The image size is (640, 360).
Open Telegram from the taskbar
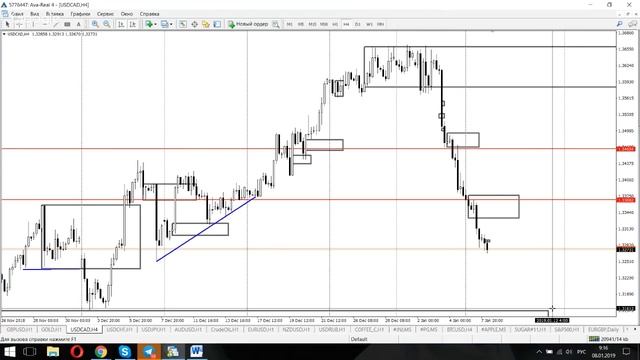click(x=149, y=351)
